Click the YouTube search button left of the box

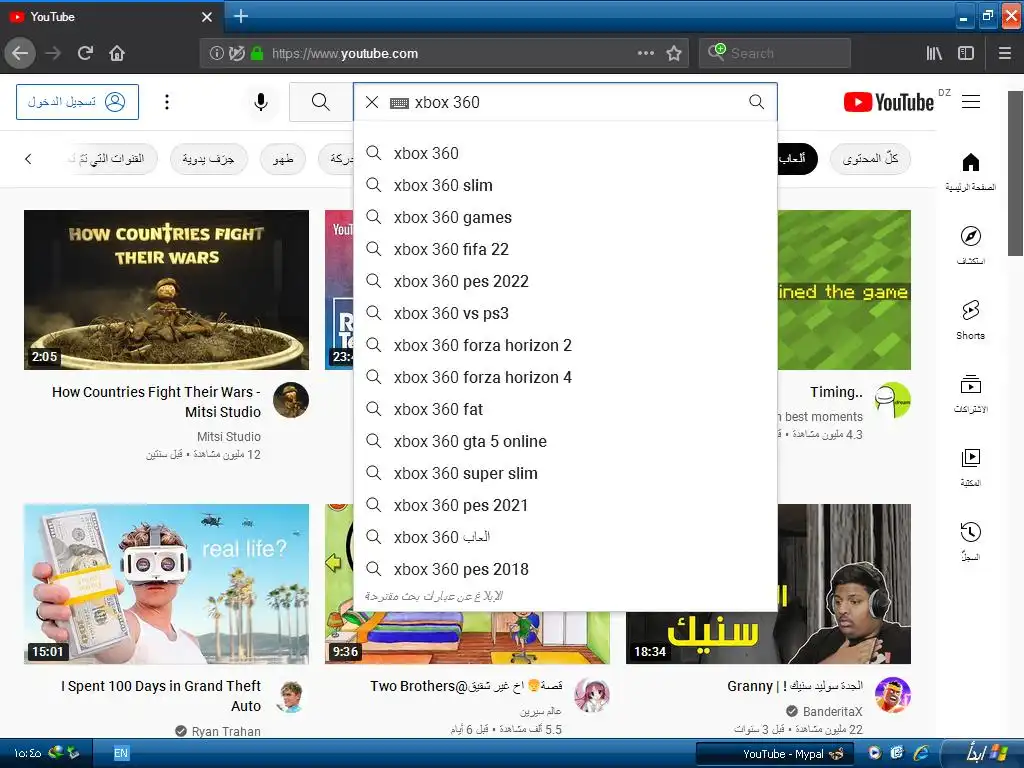tap(321, 102)
